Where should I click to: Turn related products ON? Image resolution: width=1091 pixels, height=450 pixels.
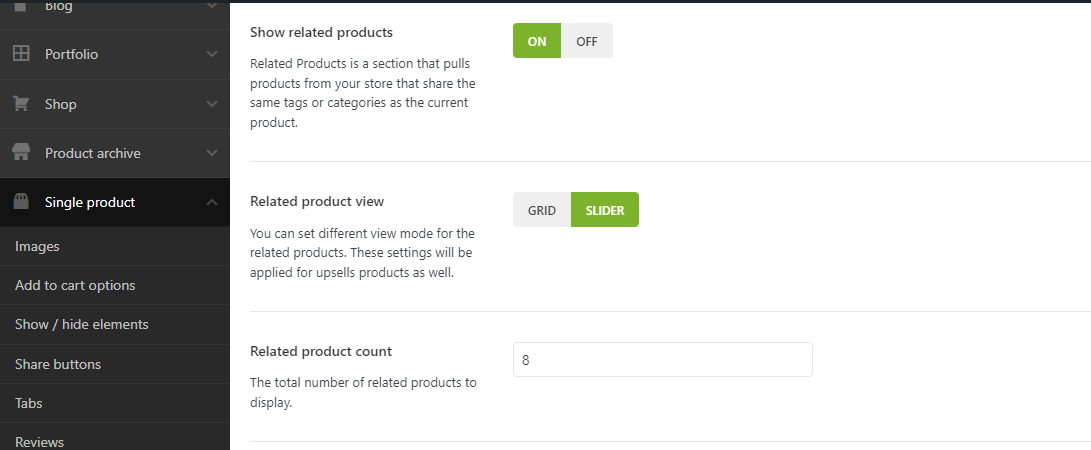pyautogui.click(x=537, y=41)
